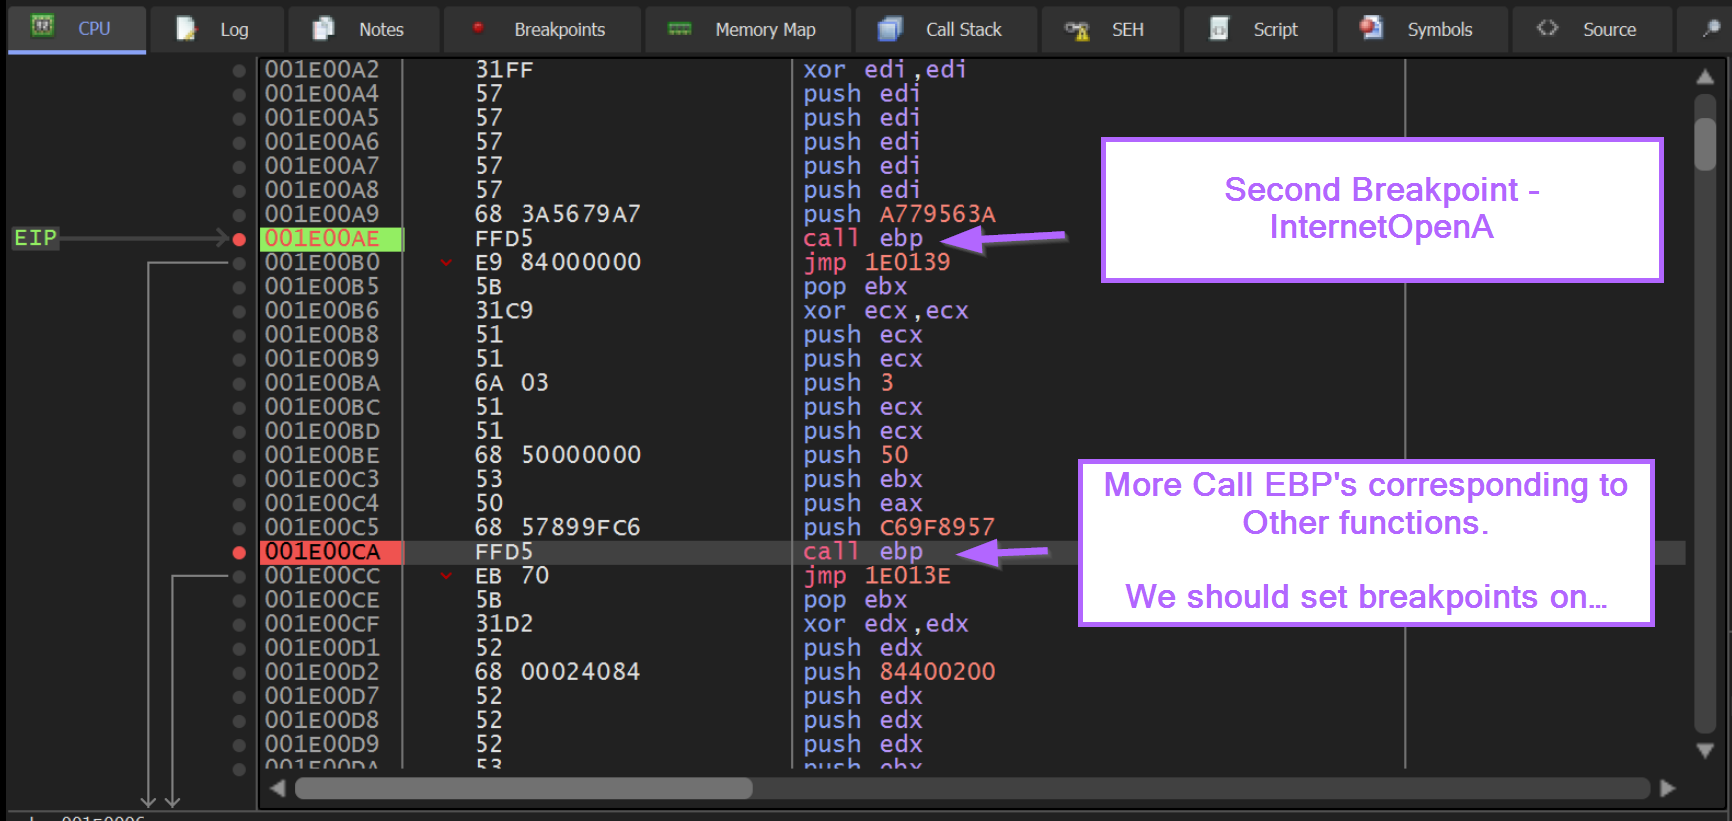
Task: Click the vertical scrollbar thumb
Action: pyautogui.click(x=1705, y=144)
